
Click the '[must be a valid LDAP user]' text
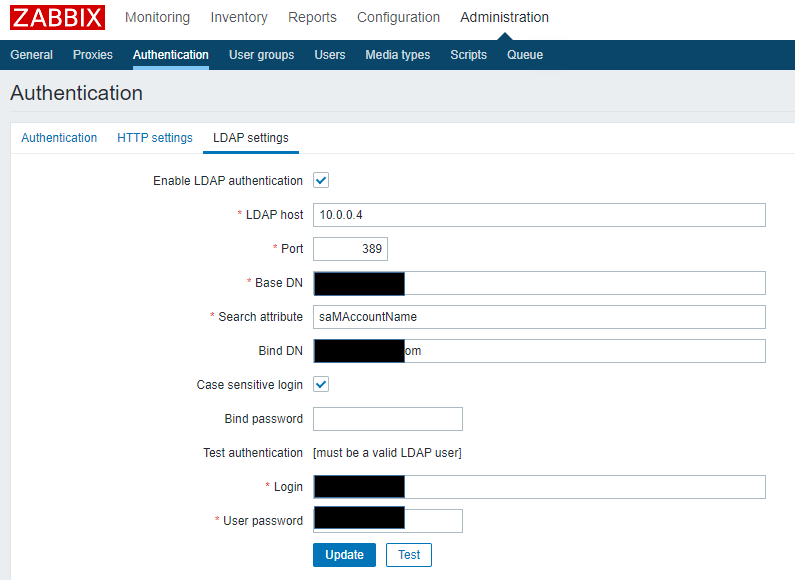387,453
